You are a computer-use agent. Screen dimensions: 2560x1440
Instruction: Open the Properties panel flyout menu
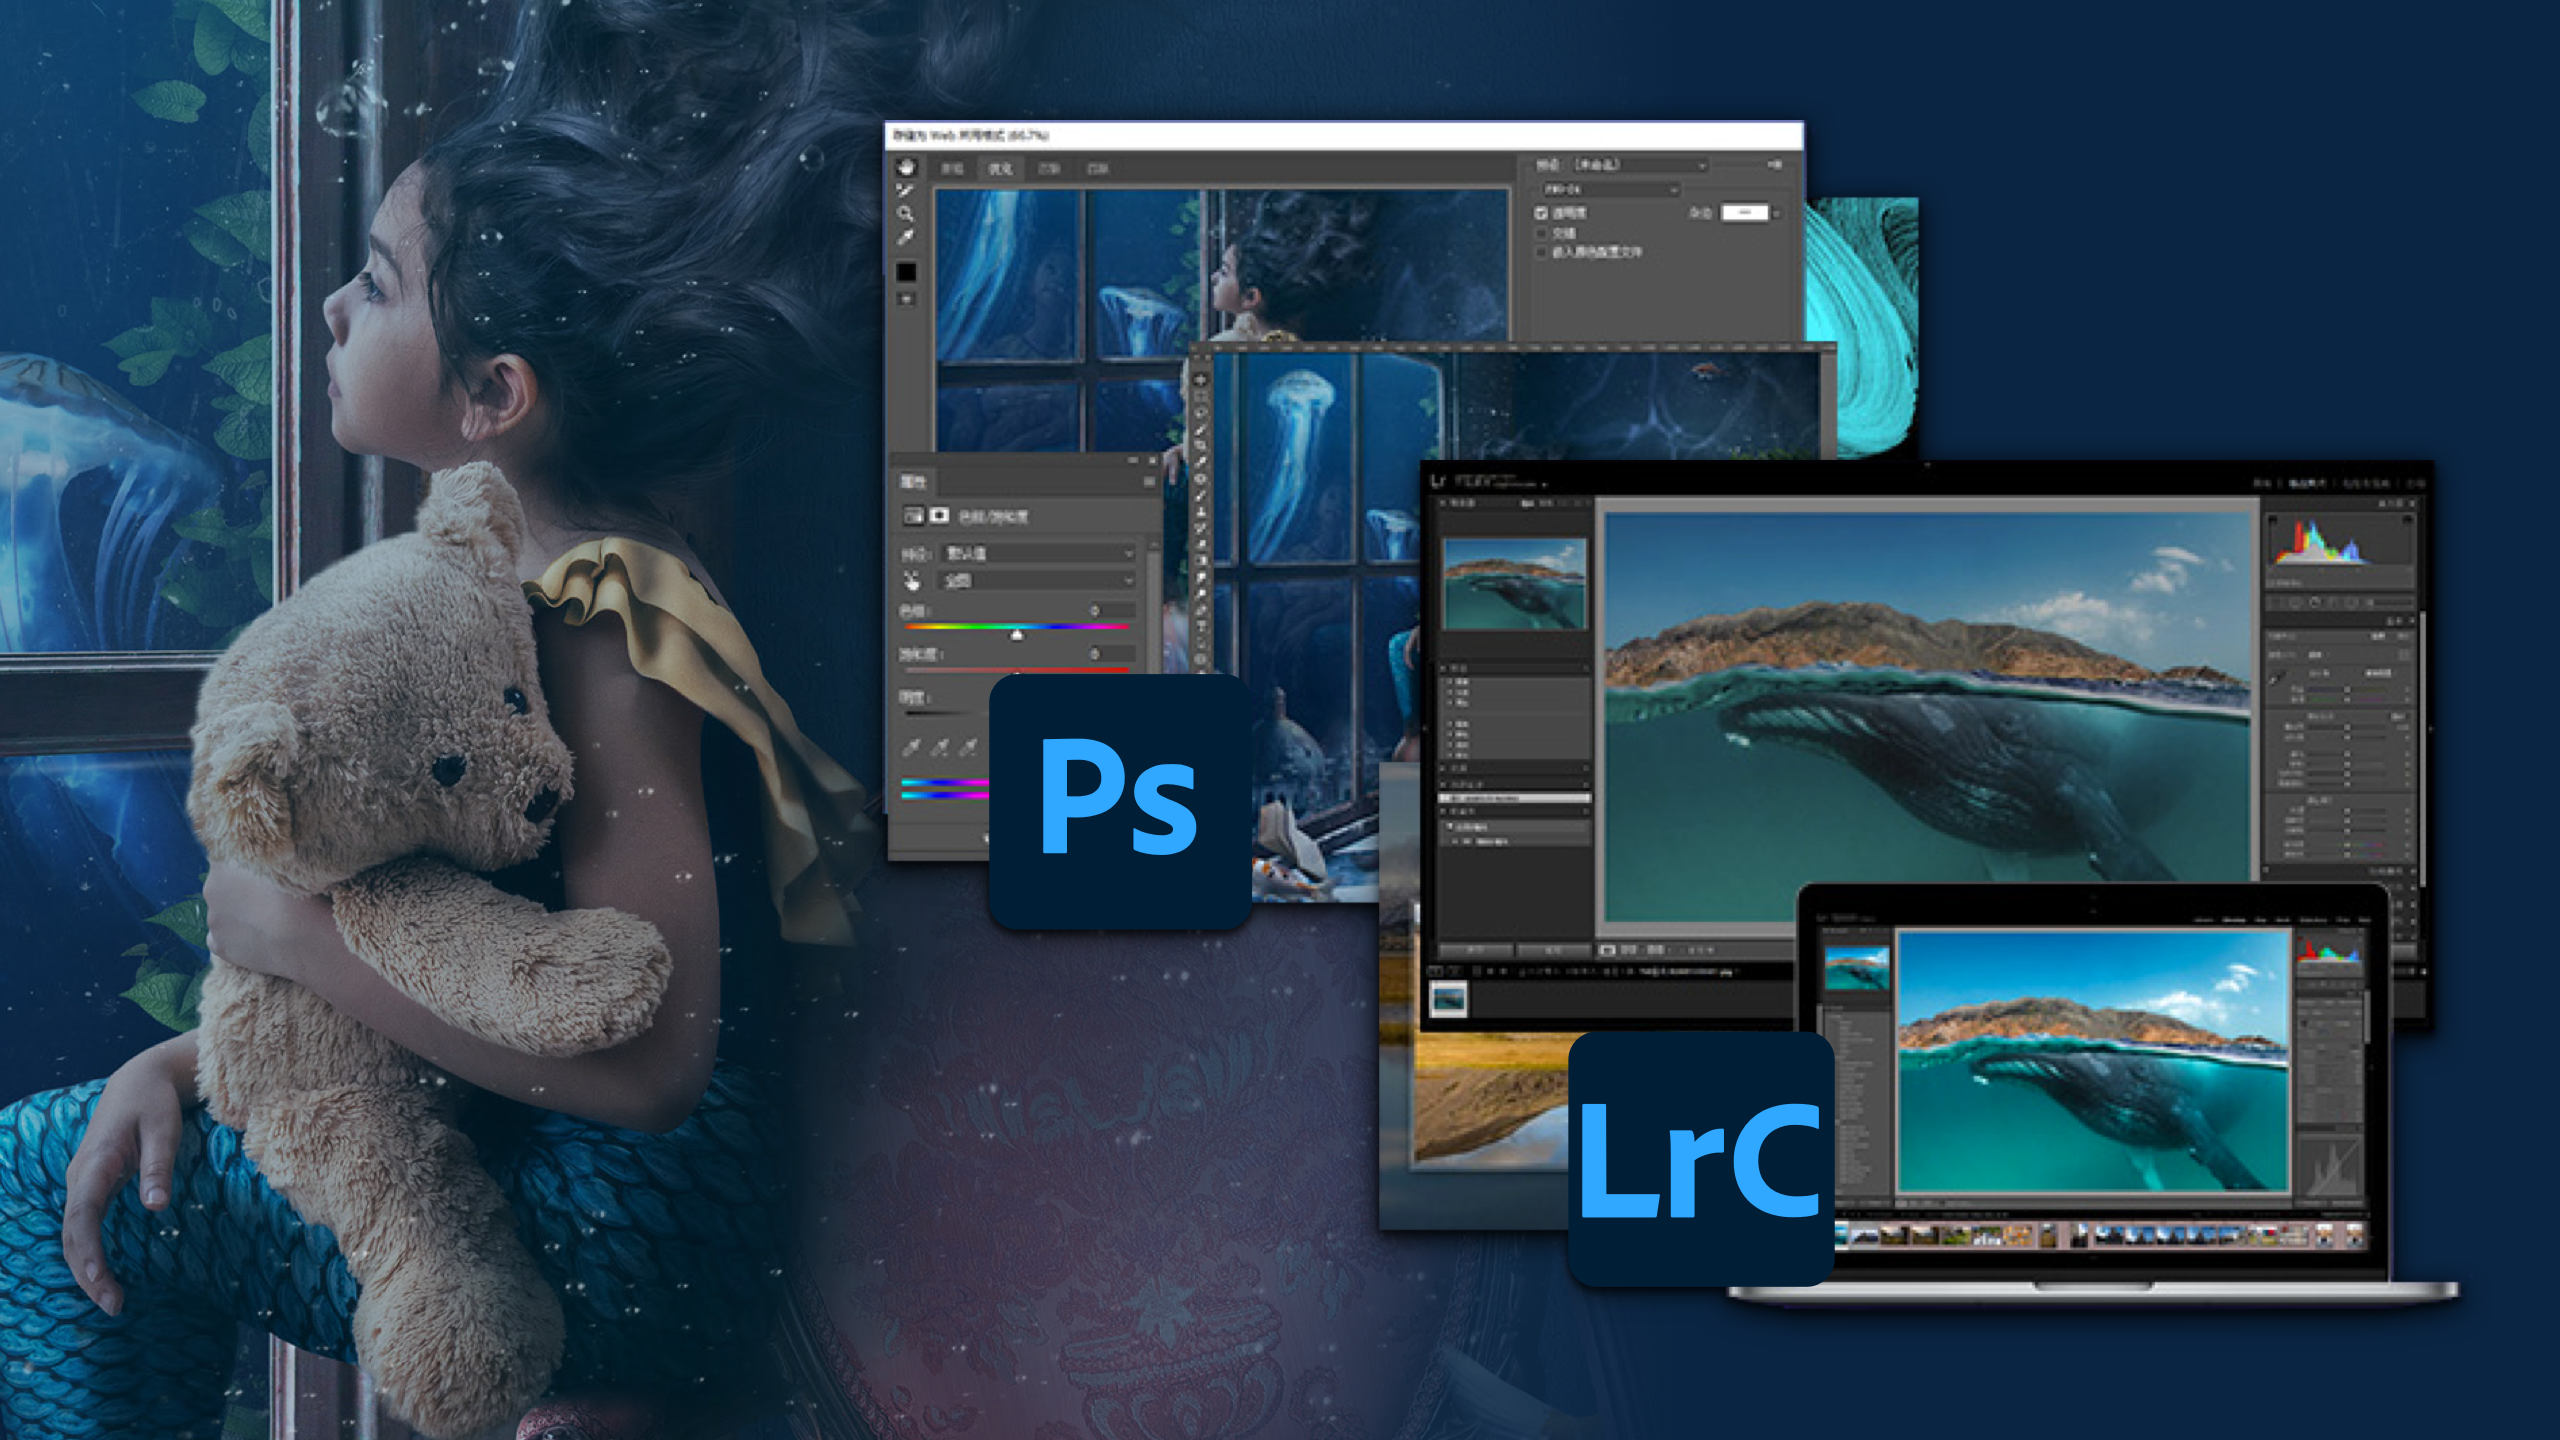coord(1149,482)
